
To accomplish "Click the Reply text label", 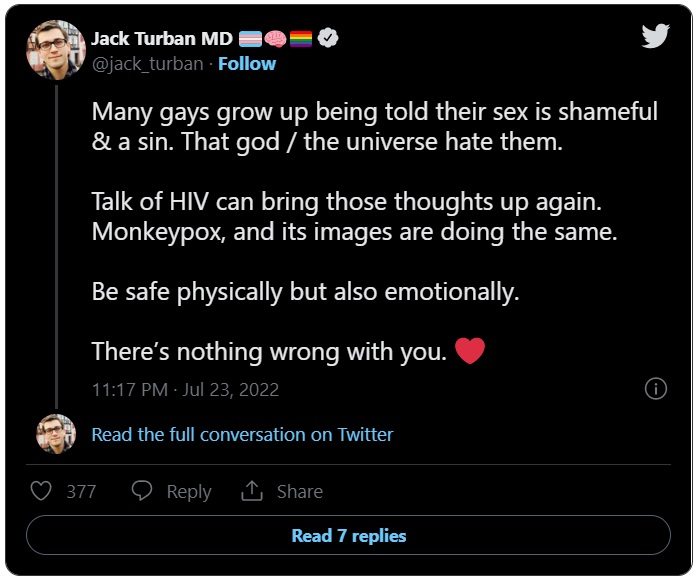I will [x=189, y=492].
